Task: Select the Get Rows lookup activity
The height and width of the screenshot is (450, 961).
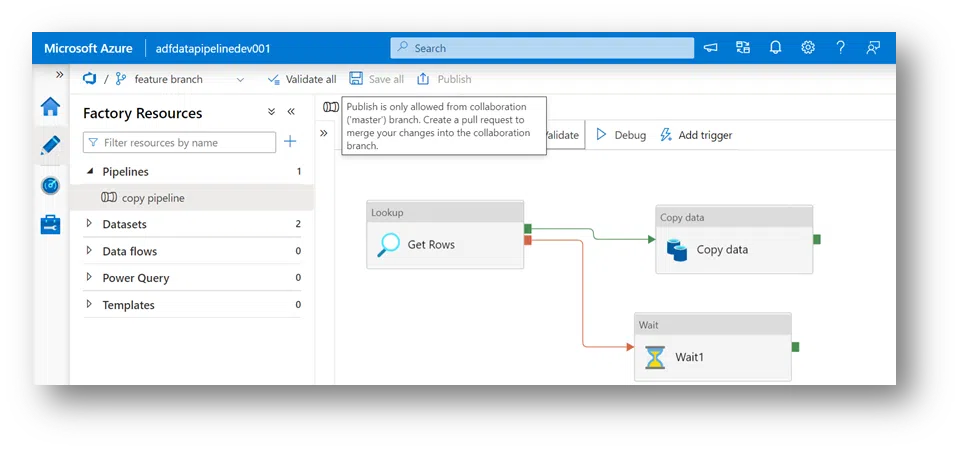Action: 444,244
